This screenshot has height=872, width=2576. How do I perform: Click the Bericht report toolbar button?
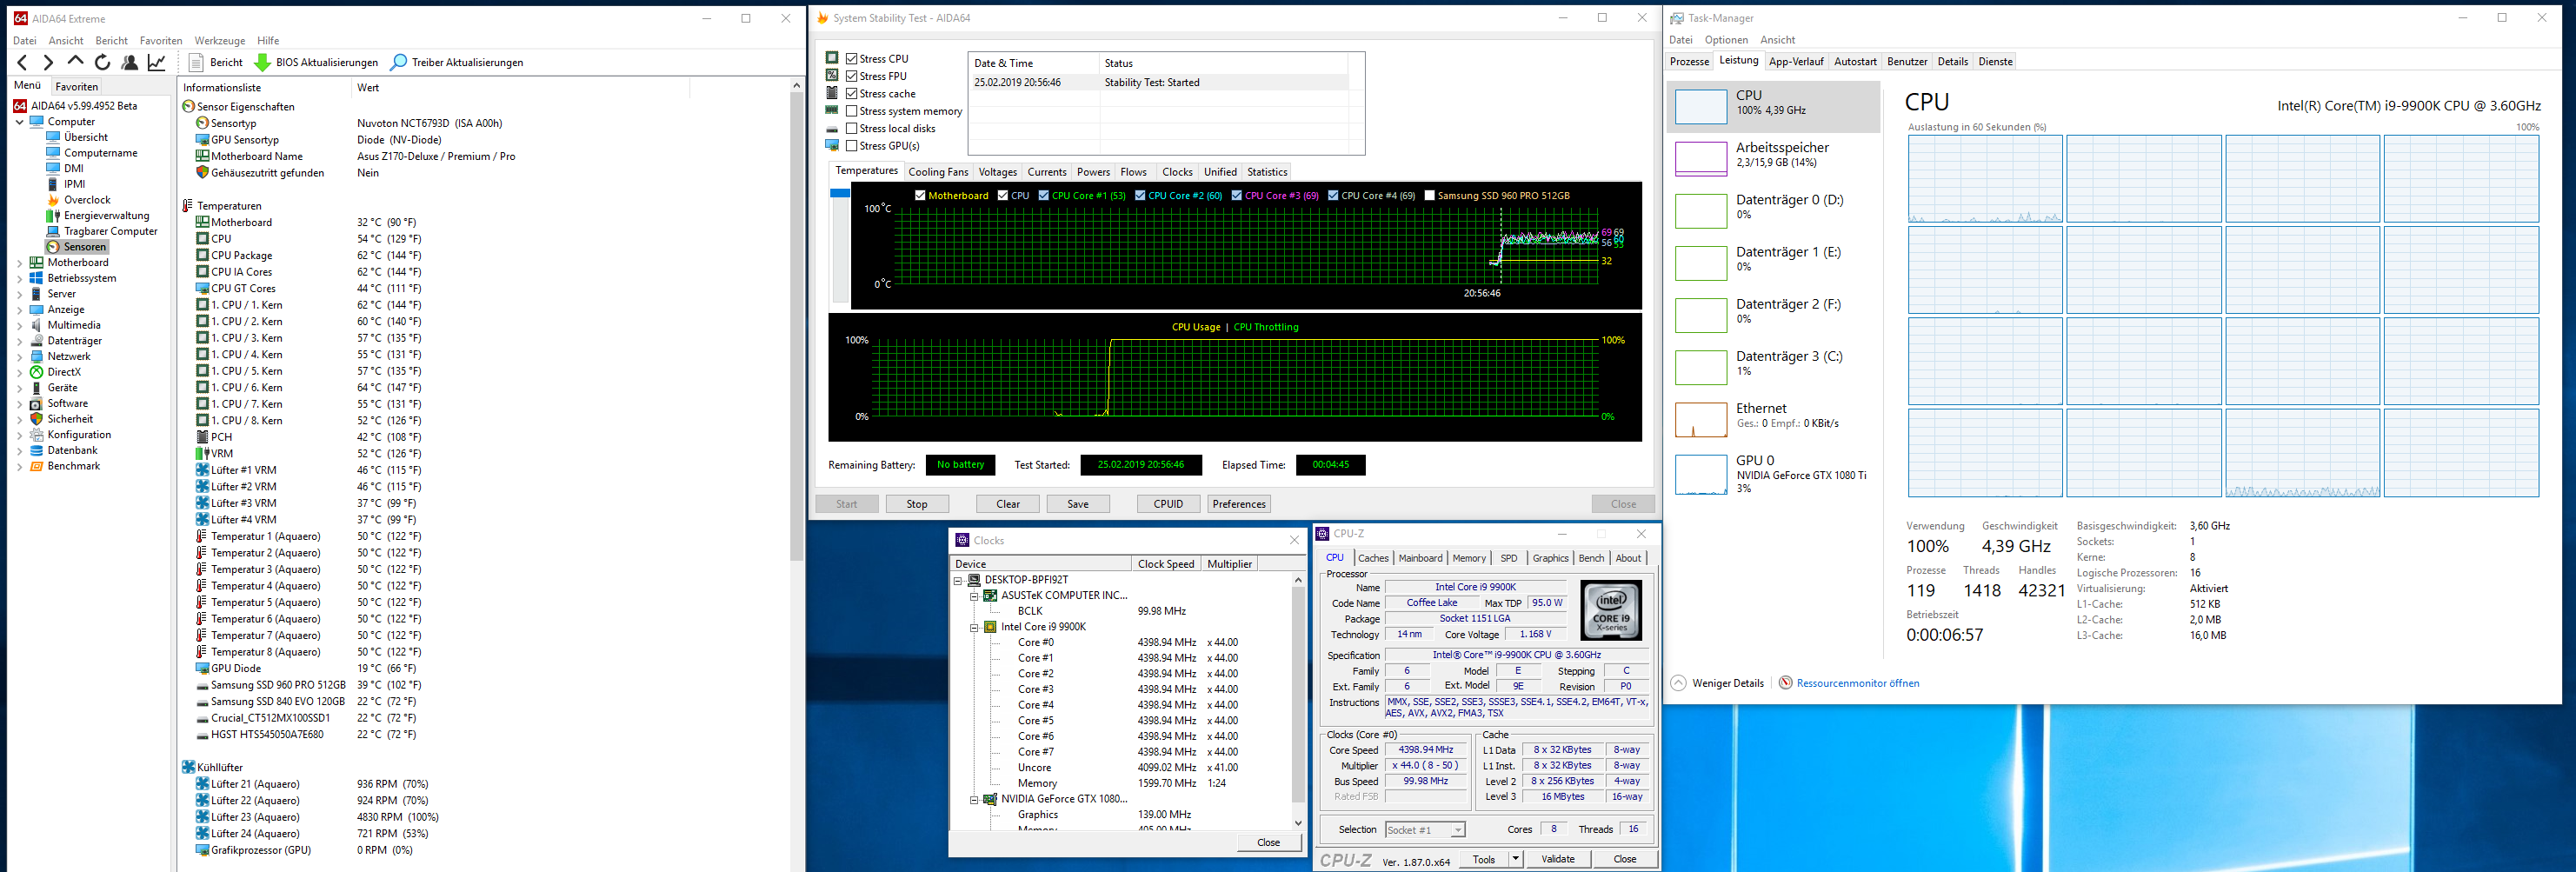(216, 62)
